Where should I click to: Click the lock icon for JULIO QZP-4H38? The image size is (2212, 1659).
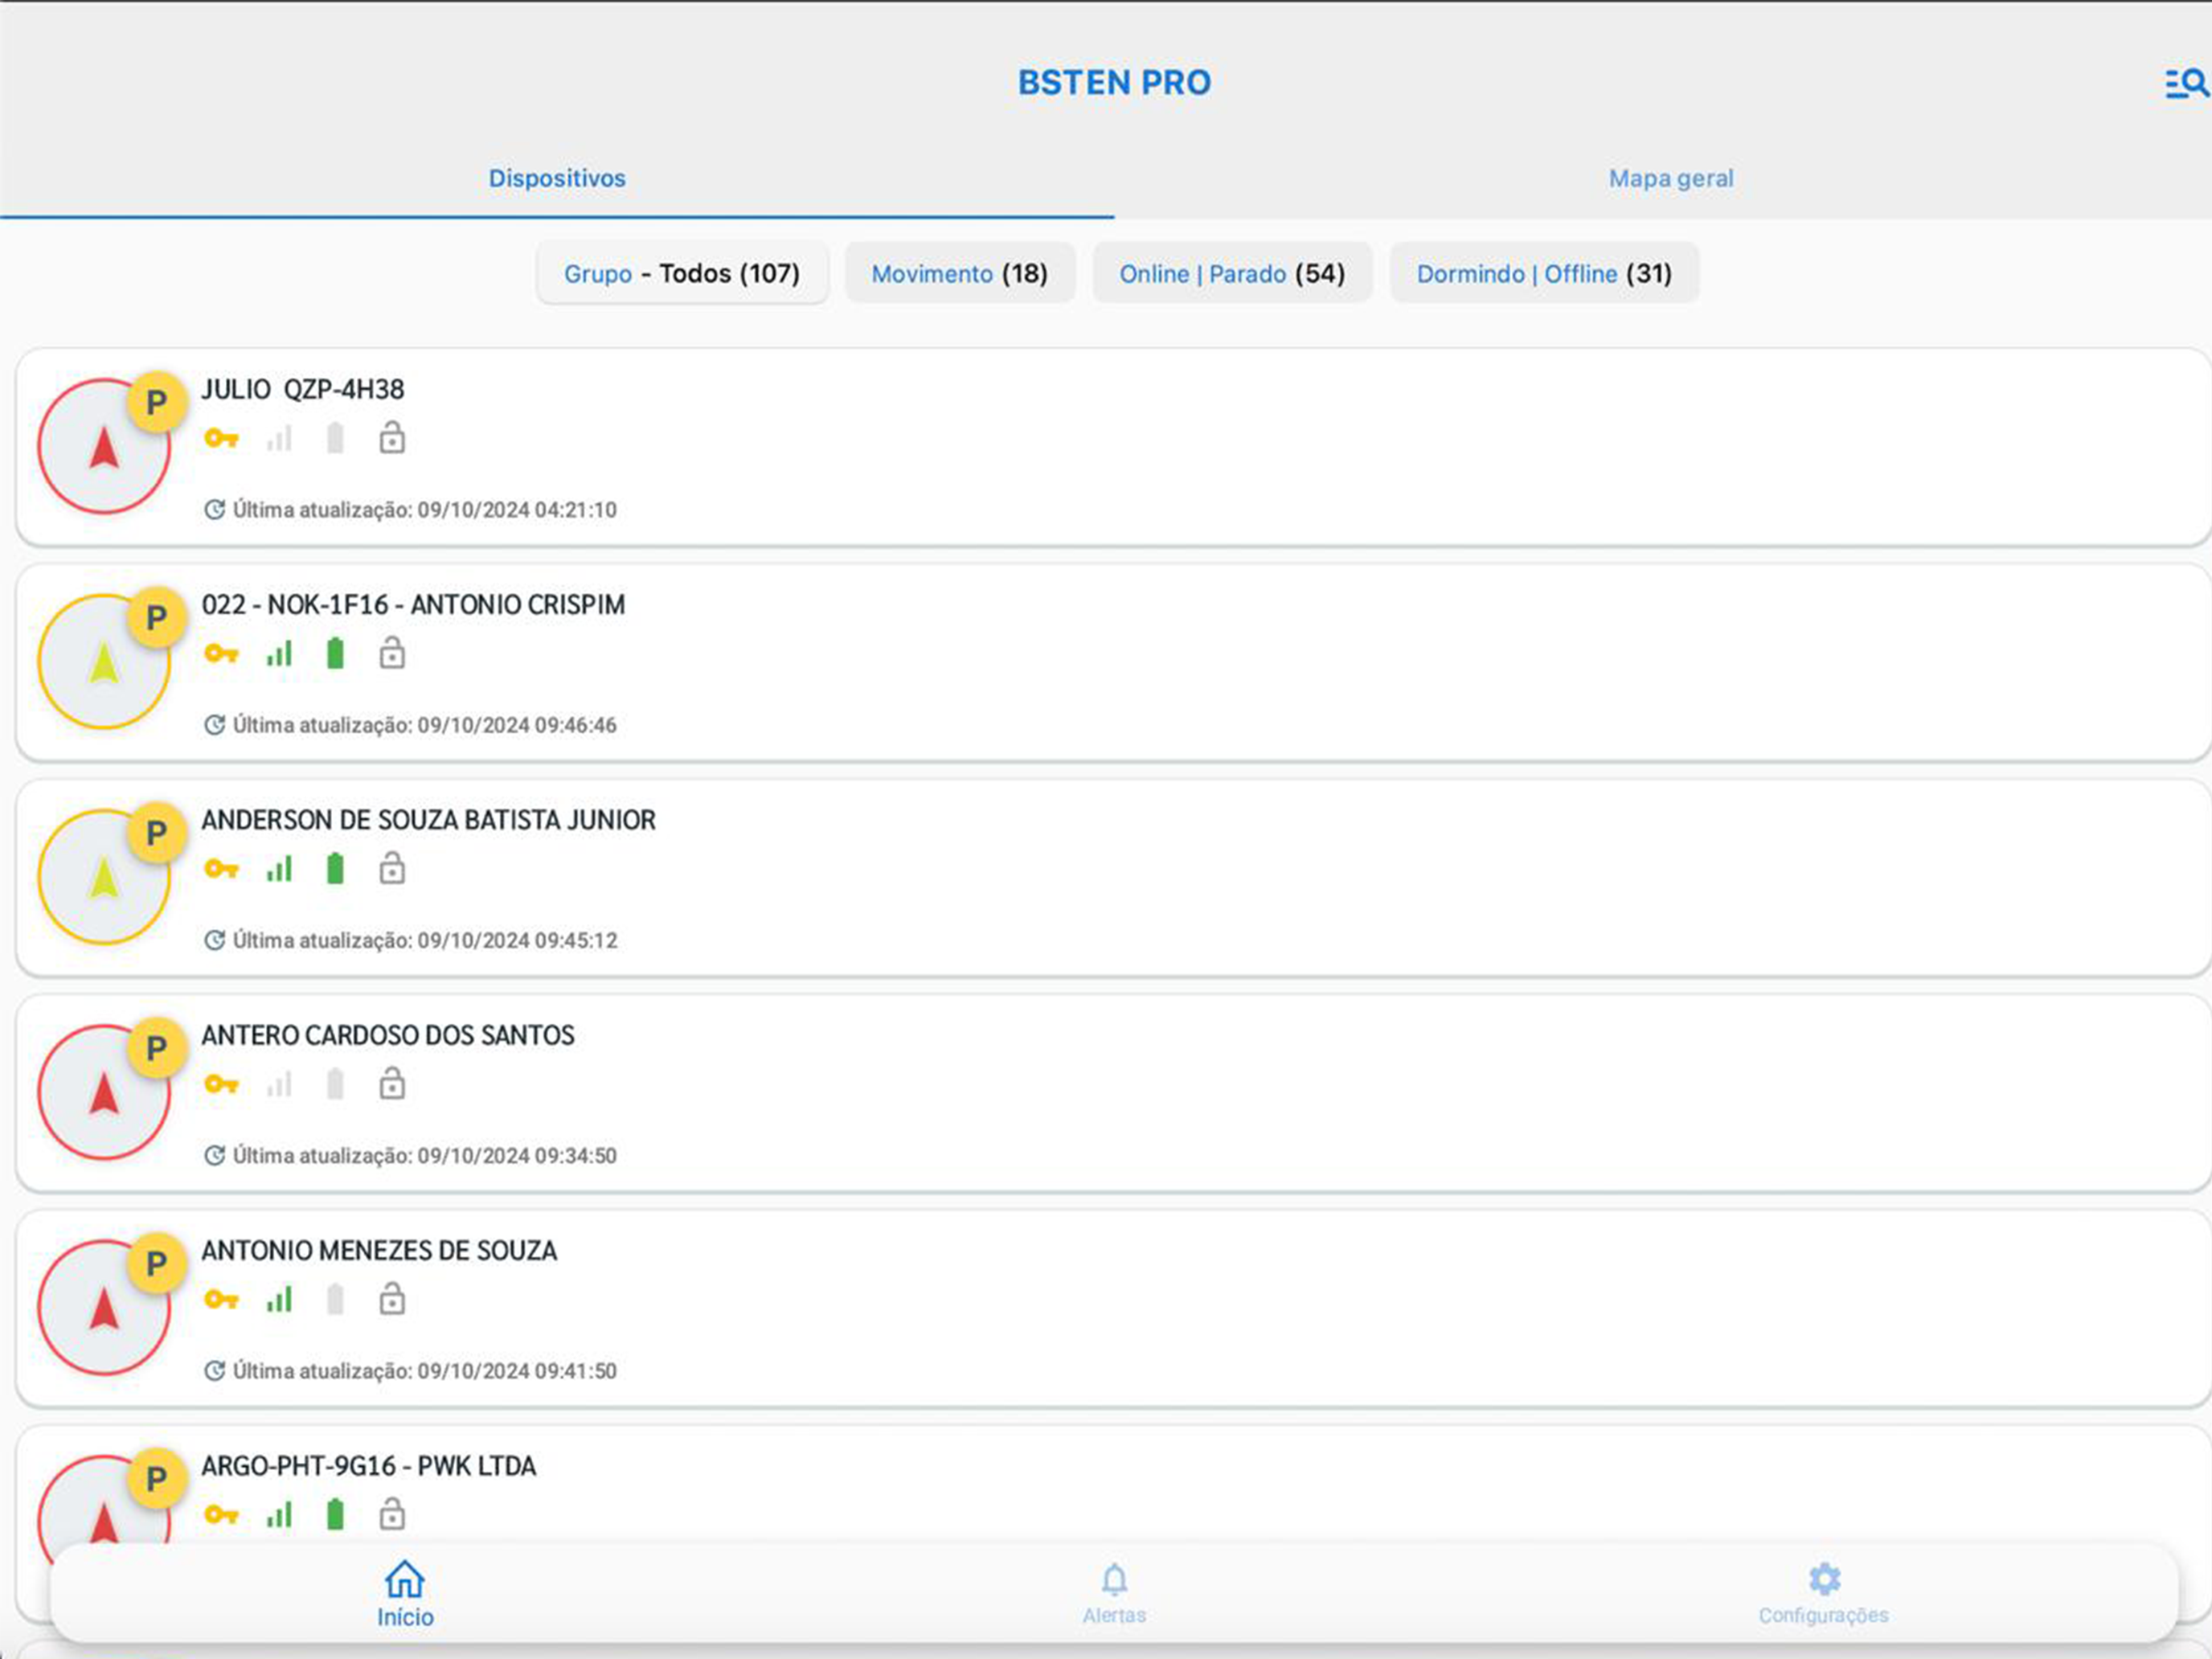pos(392,437)
